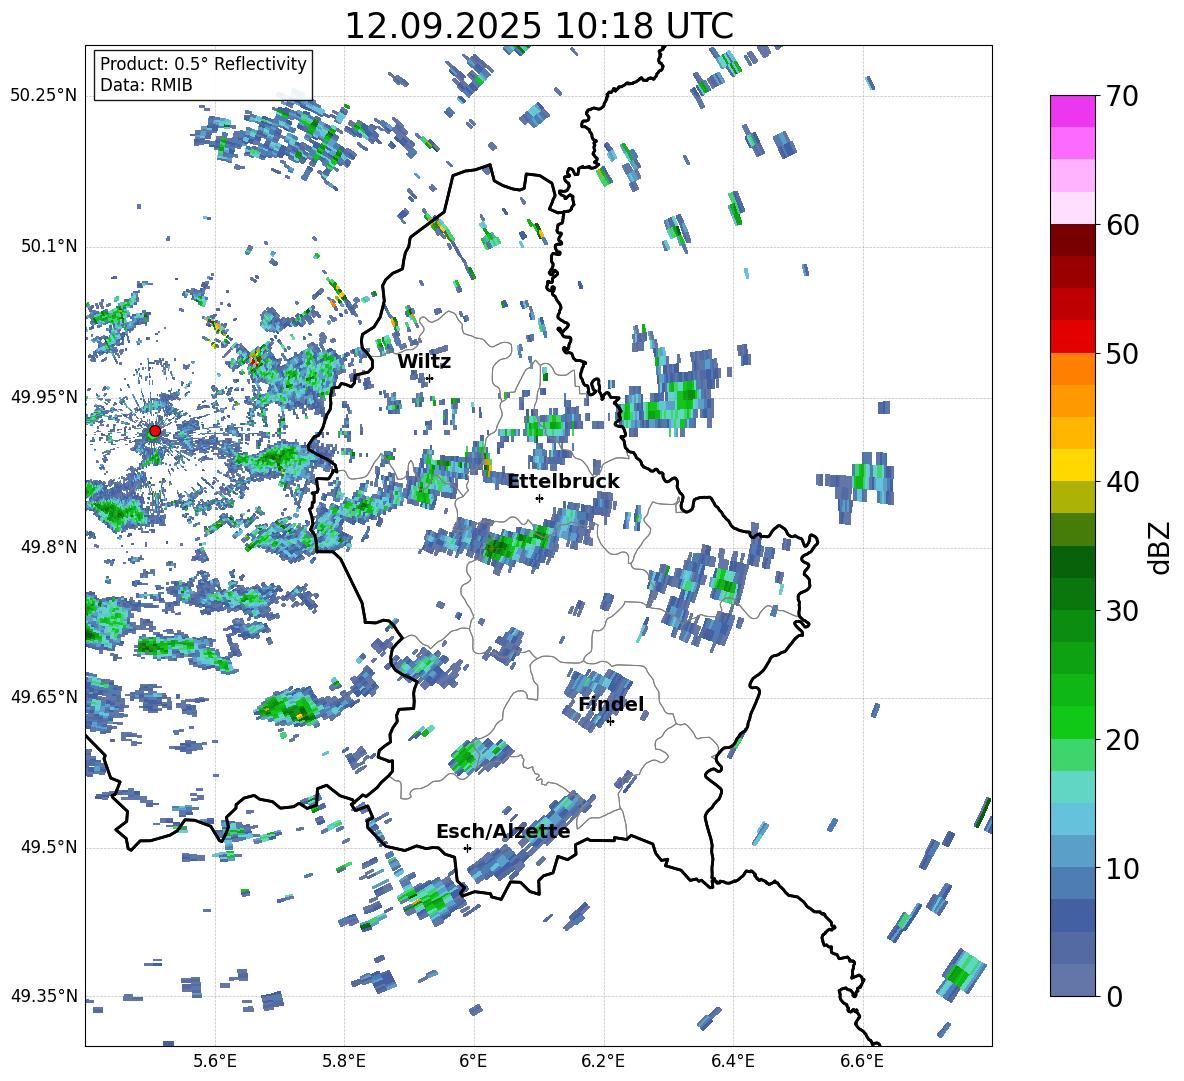1184x1081 pixels.
Task: Click the 50.25°N latitude label
Action: coord(44,96)
